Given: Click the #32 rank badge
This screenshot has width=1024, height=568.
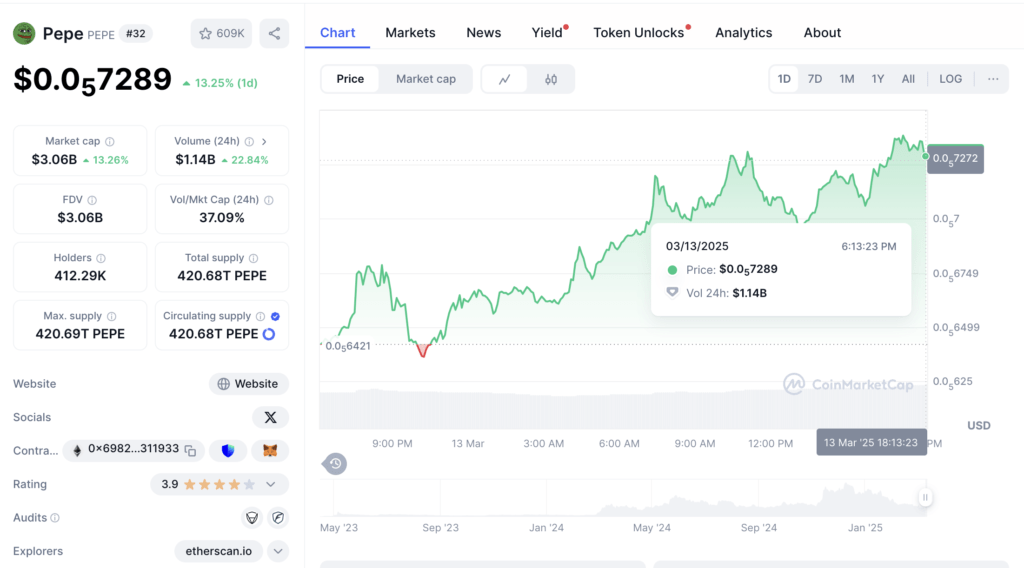Looking at the screenshot, I should 136,34.
